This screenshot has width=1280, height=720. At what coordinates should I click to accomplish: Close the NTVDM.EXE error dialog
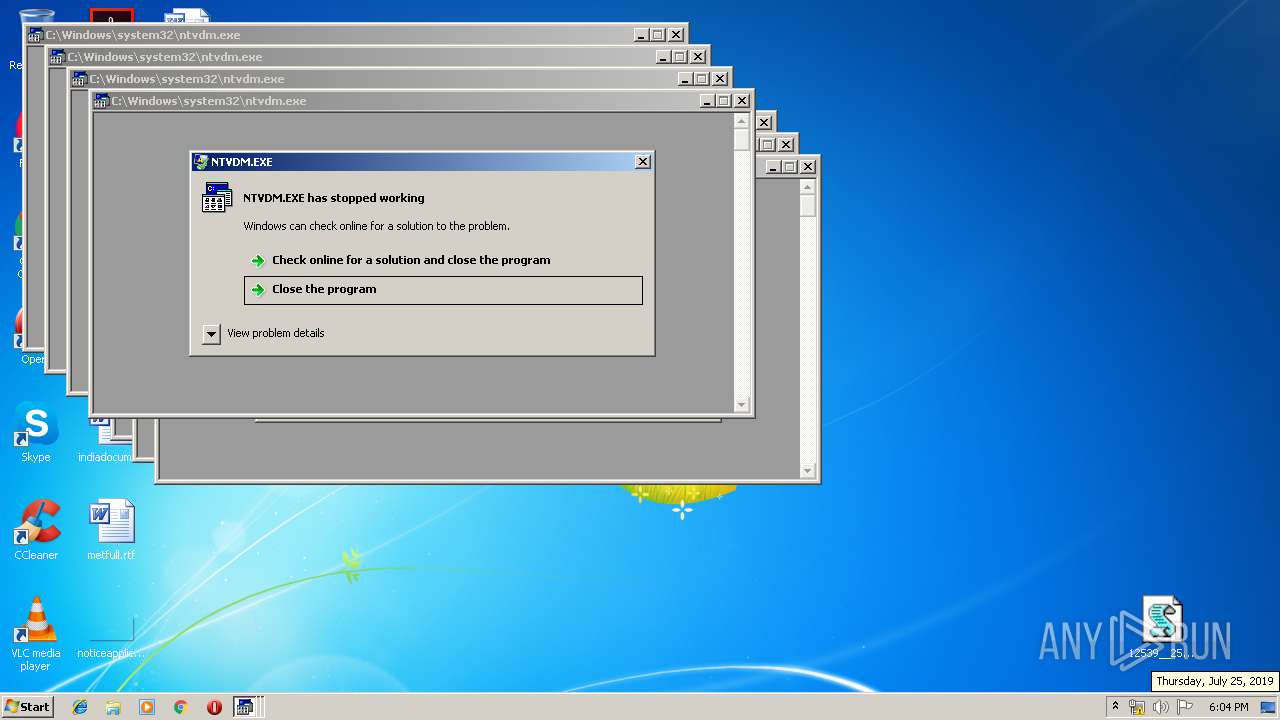[x=643, y=162]
